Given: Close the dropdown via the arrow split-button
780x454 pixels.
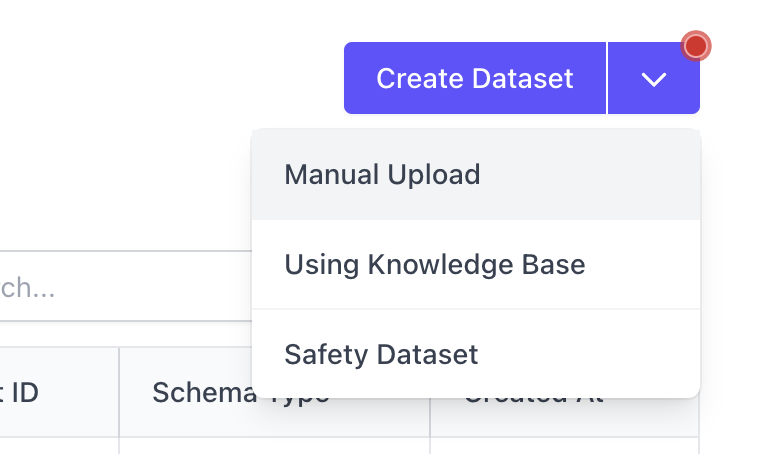Looking at the screenshot, I should (654, 78).
